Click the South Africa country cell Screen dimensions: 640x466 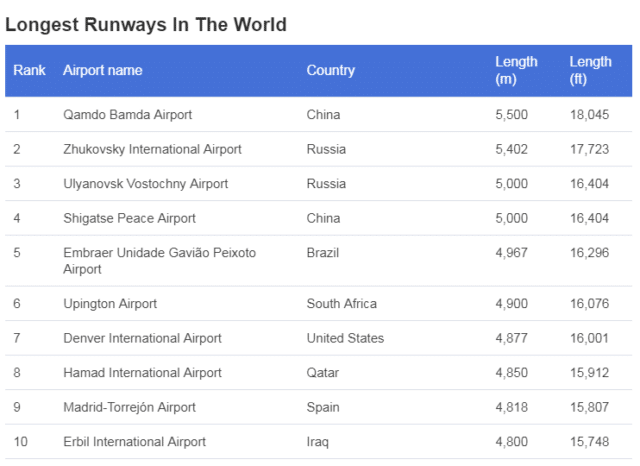(342, 304)
